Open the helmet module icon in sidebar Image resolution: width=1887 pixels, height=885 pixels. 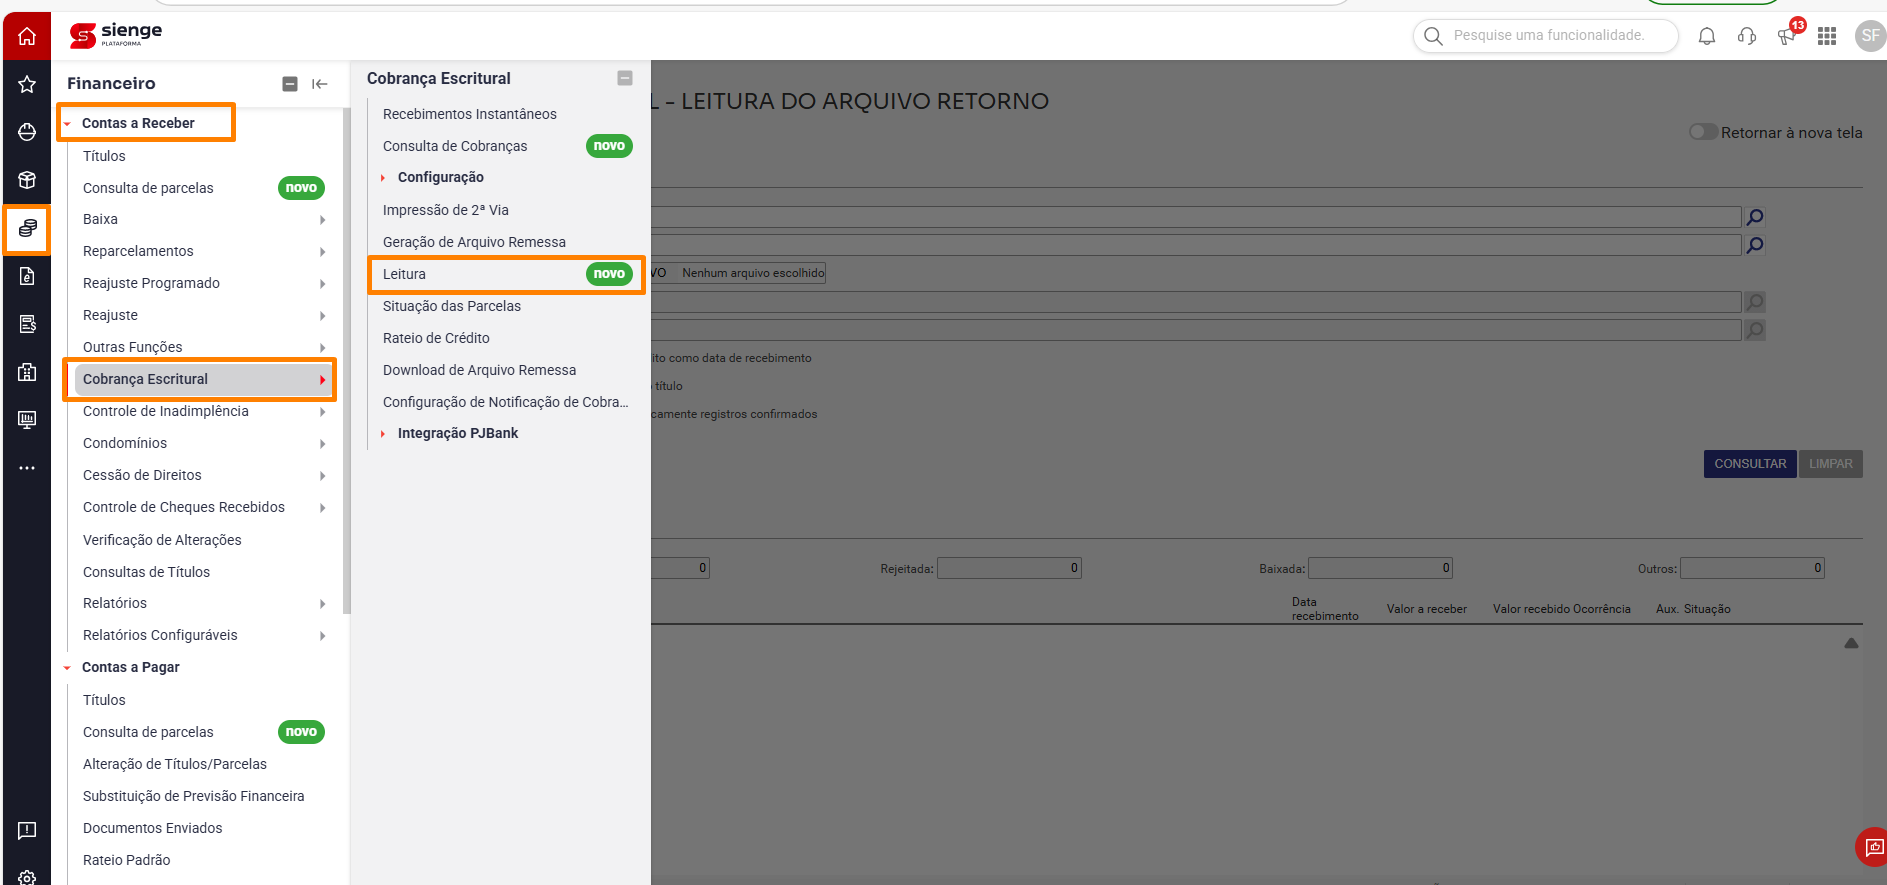[x=27, y=132]
